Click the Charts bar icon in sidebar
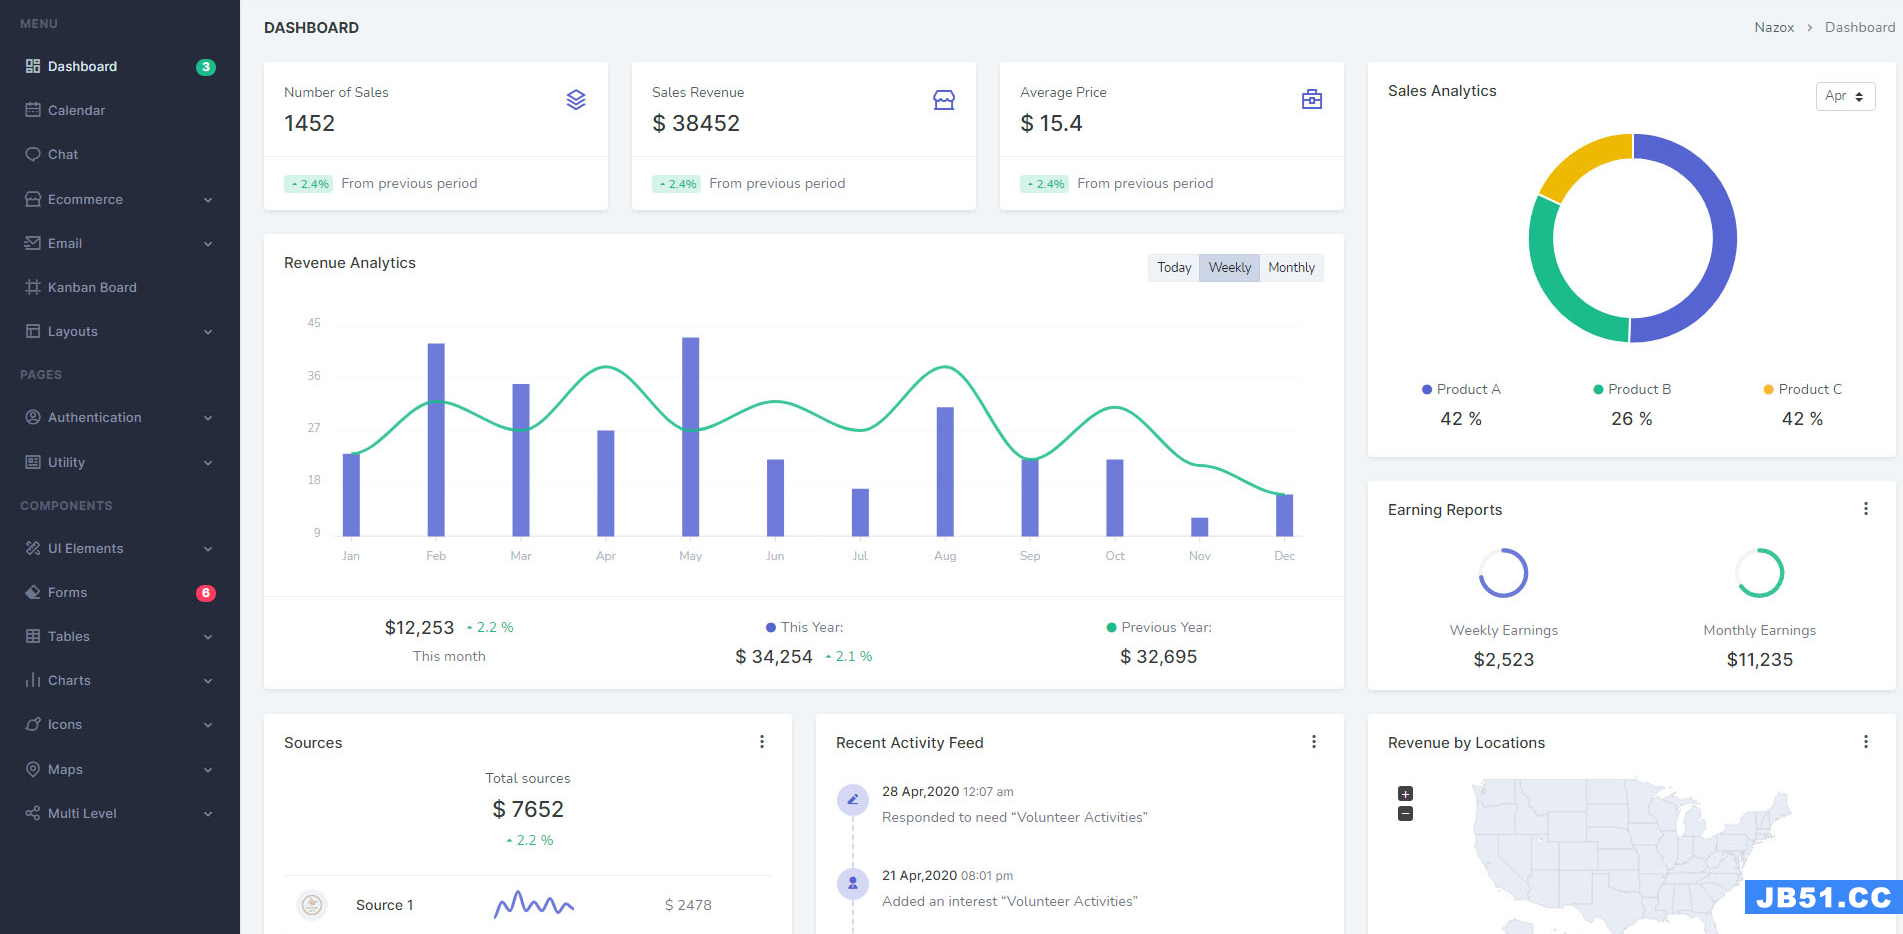Image resolution: width=1903 pixels, height=934 pixels. 33,680
